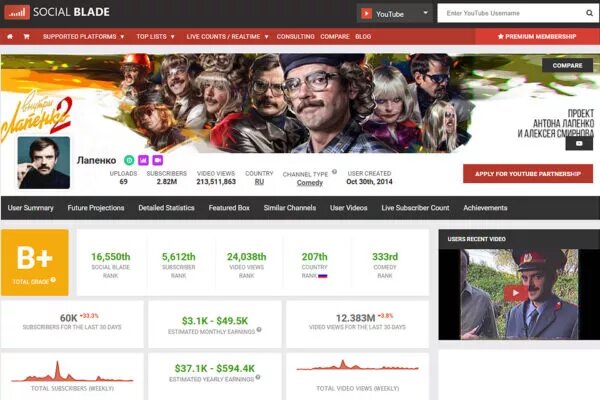Image resolution: width=600 pixels, height=400 pixels.
Task: Switch to the Detailed Statistics tab
Action: [x=166, y=208]
